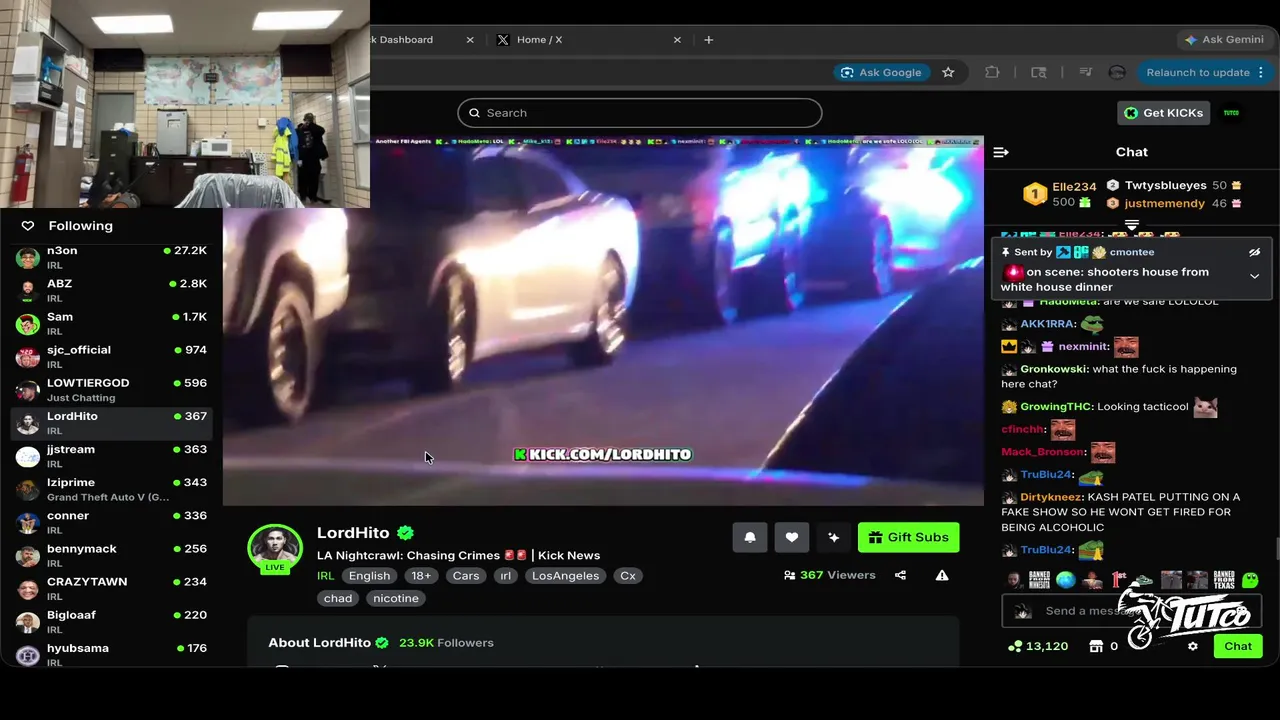Viewport: 1280px width, 720px height.
Task: Click the Ask Google lens button
Action: pos(881,72)
